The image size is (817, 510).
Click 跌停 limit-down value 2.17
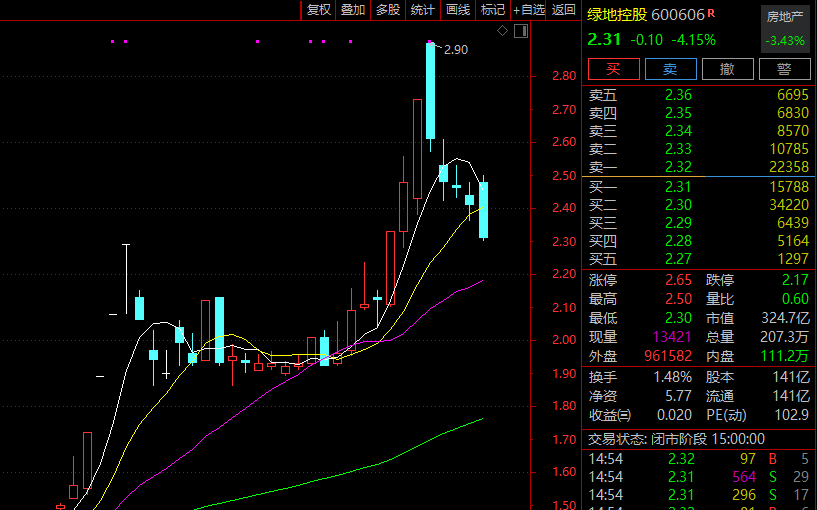click(795, 280)
